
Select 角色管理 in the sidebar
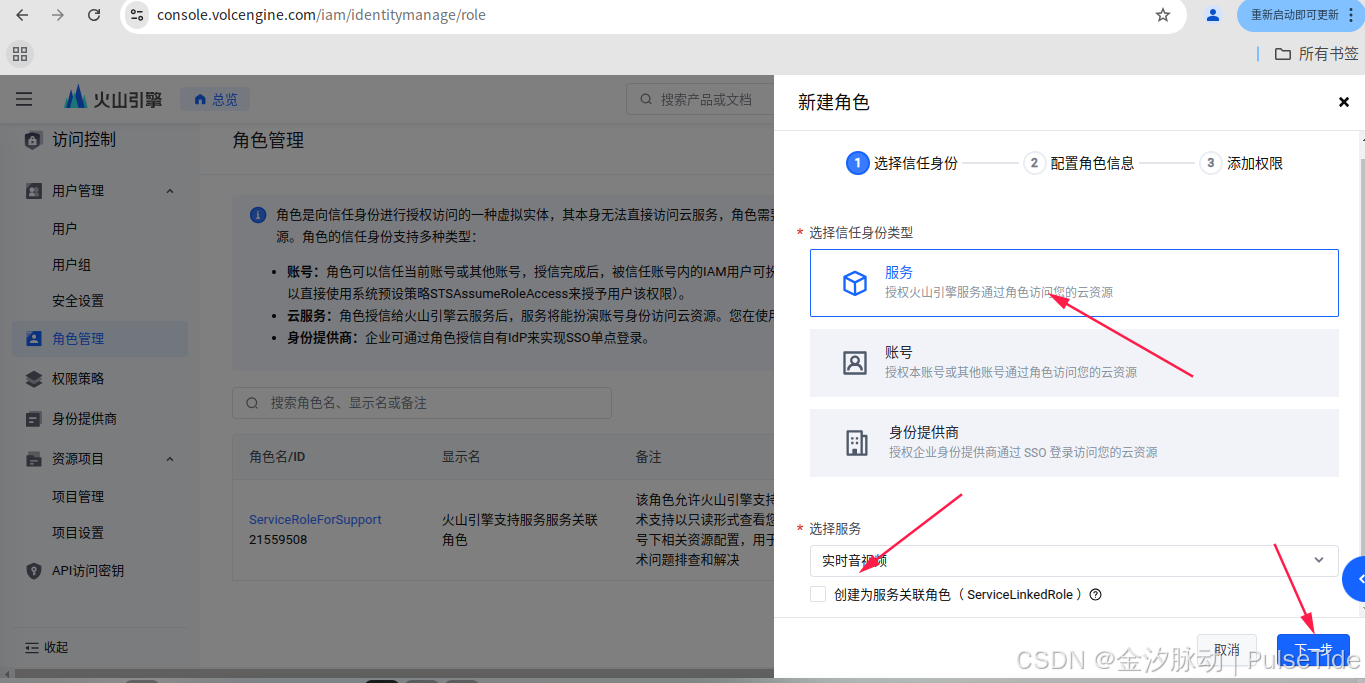coord(100,339)
